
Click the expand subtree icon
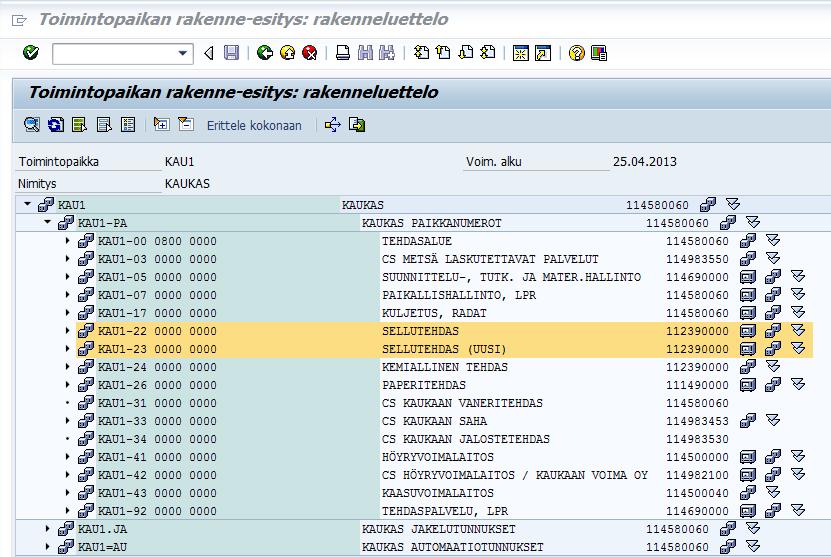click(162, 125)
